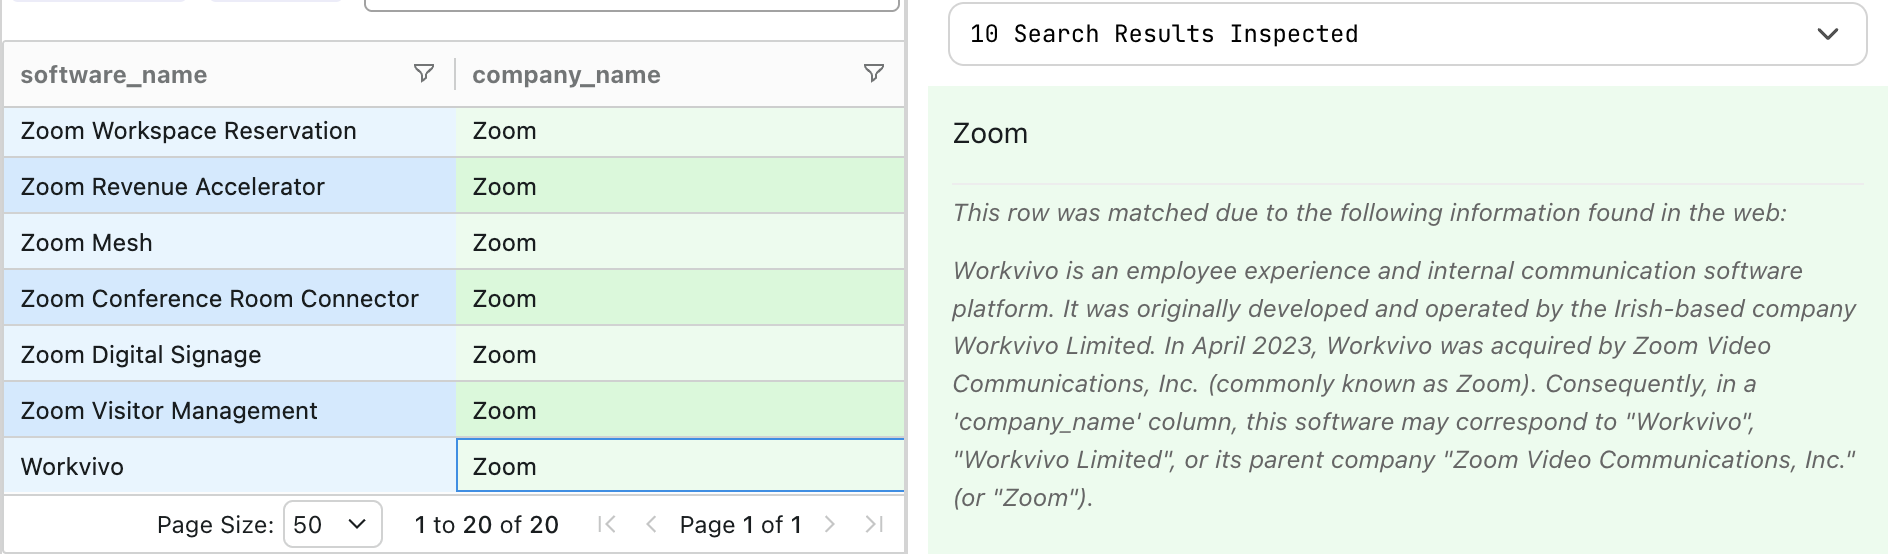Go to next page of results
The image size is (1900, 554).
pos(829,524)
